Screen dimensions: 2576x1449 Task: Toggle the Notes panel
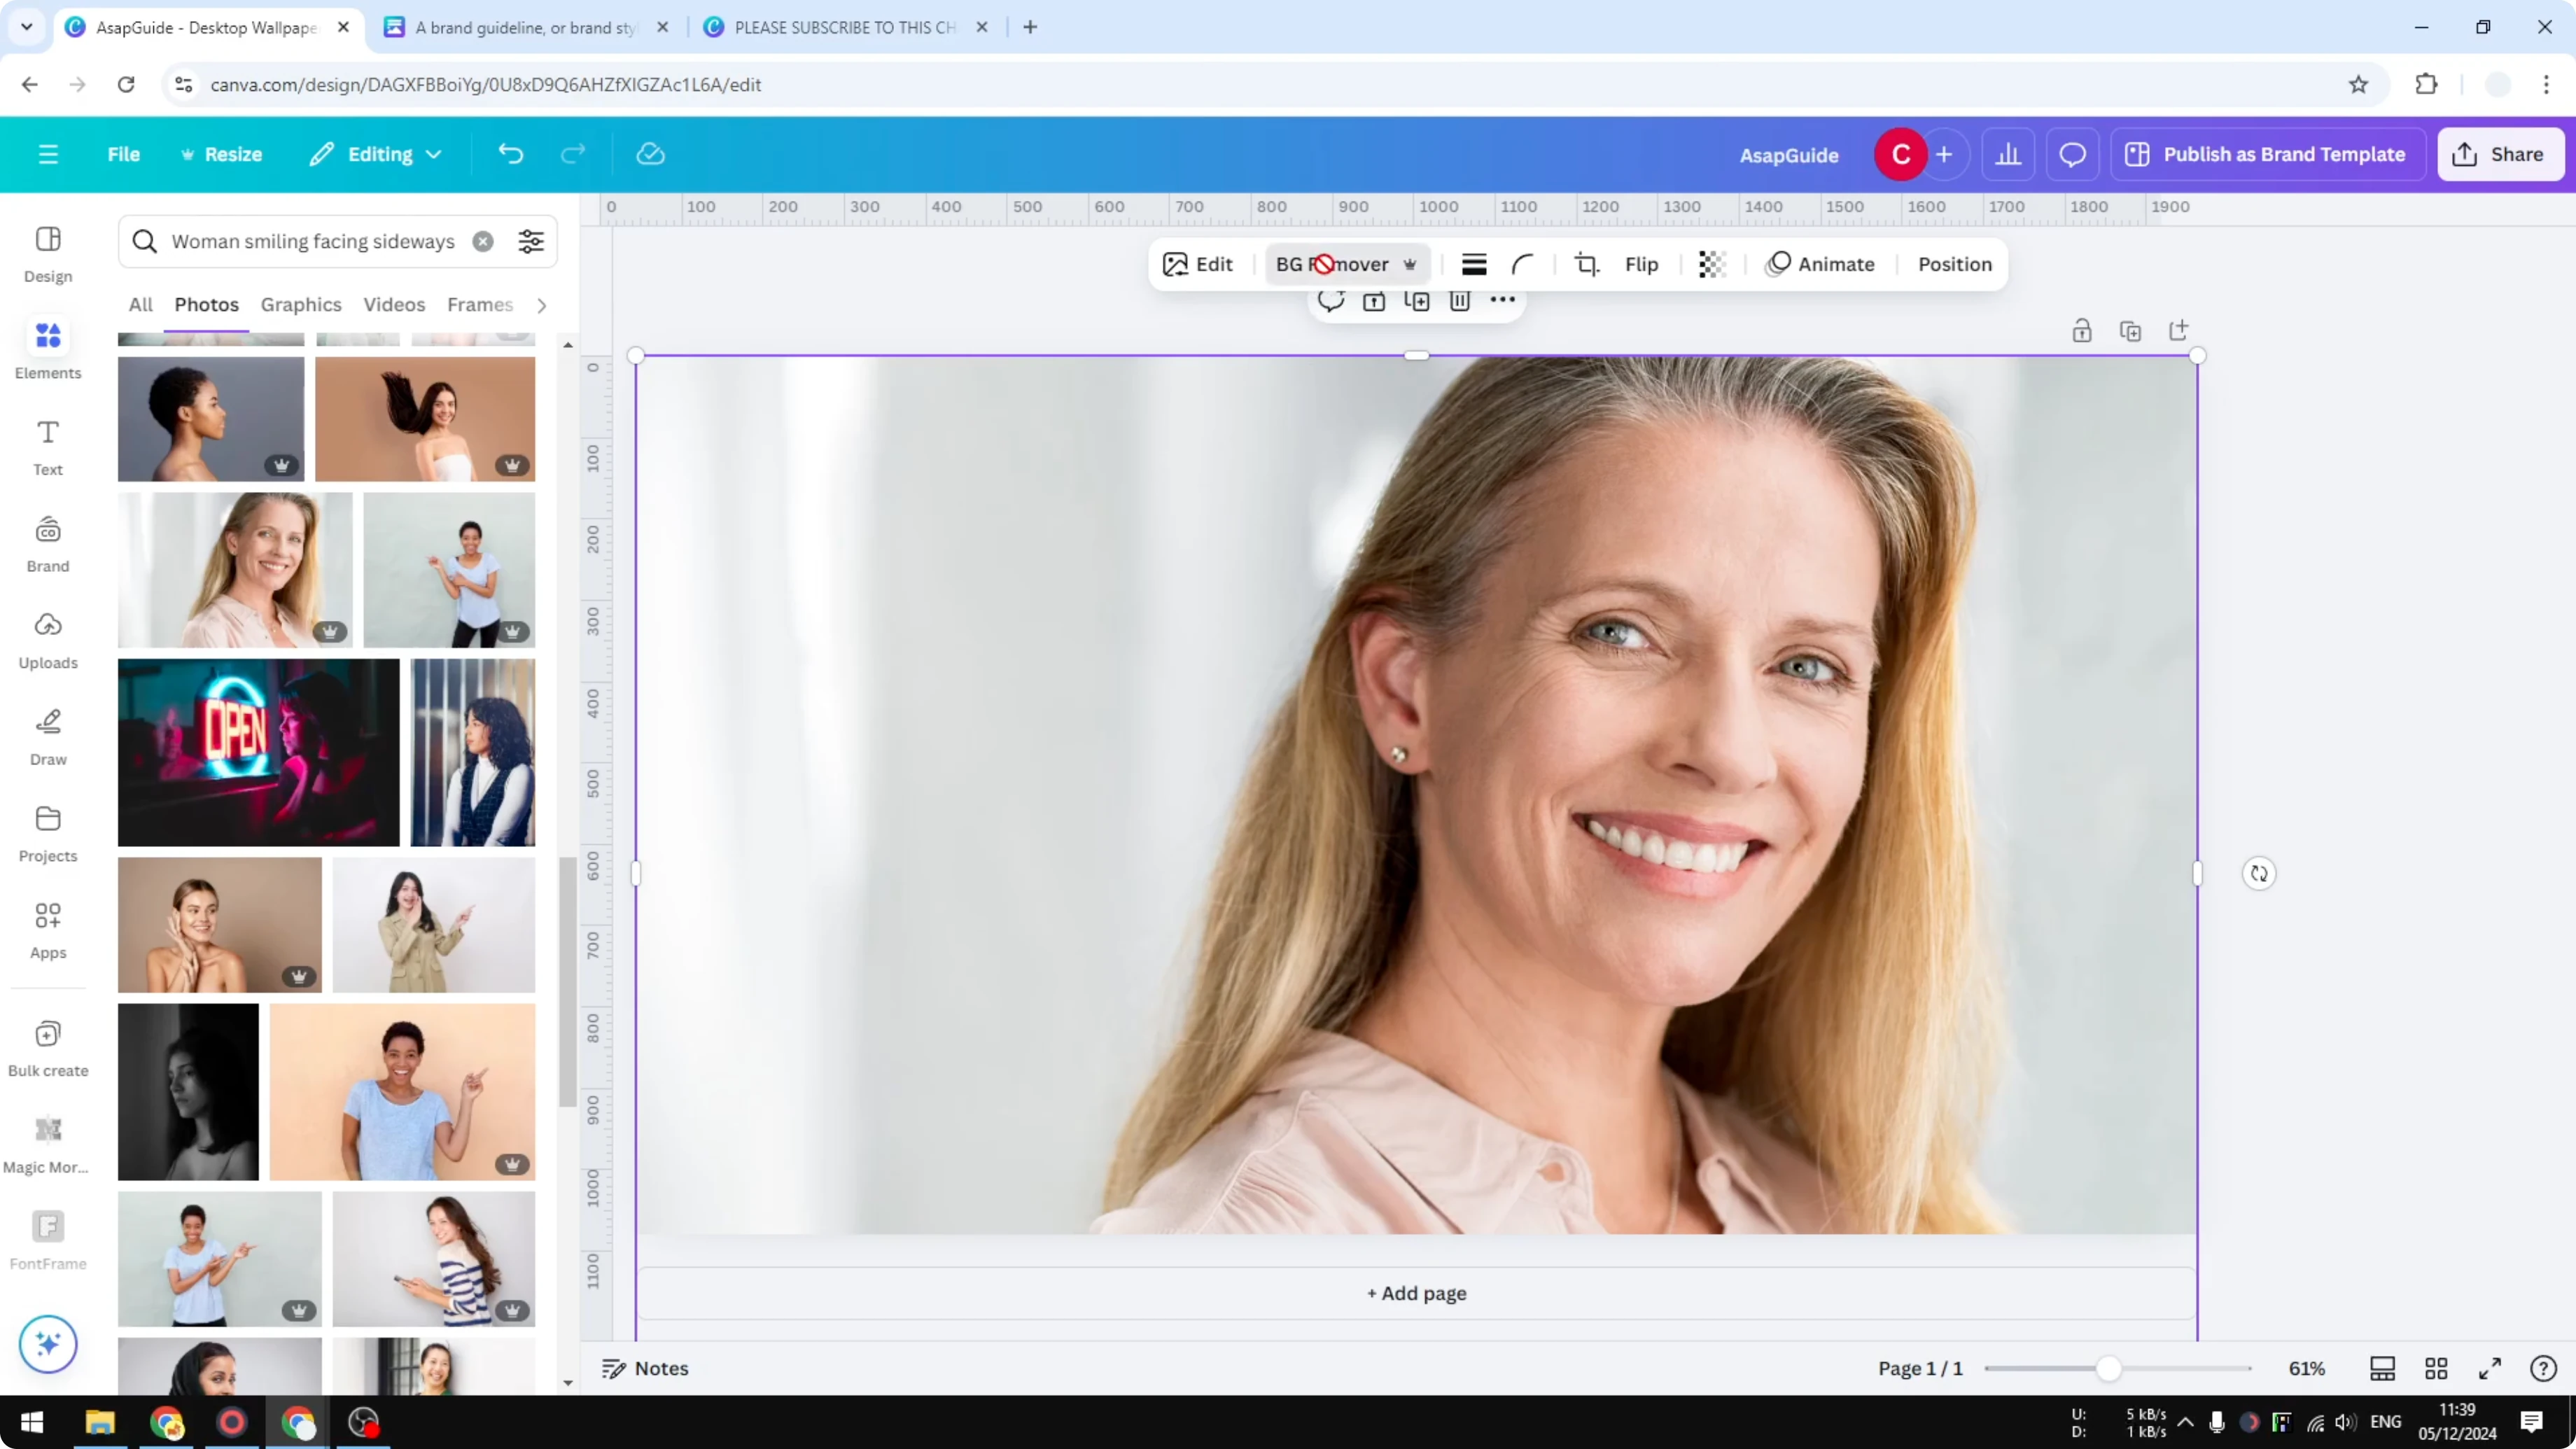click(x=643, y=1368)
